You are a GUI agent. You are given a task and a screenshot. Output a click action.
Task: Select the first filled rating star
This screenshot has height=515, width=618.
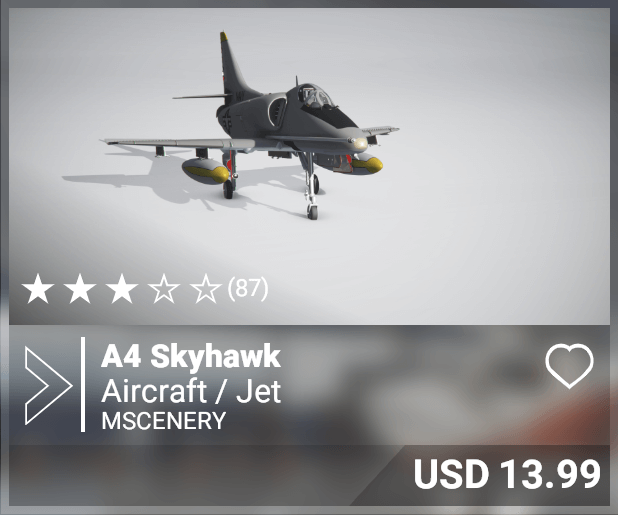tap(38, 289)
